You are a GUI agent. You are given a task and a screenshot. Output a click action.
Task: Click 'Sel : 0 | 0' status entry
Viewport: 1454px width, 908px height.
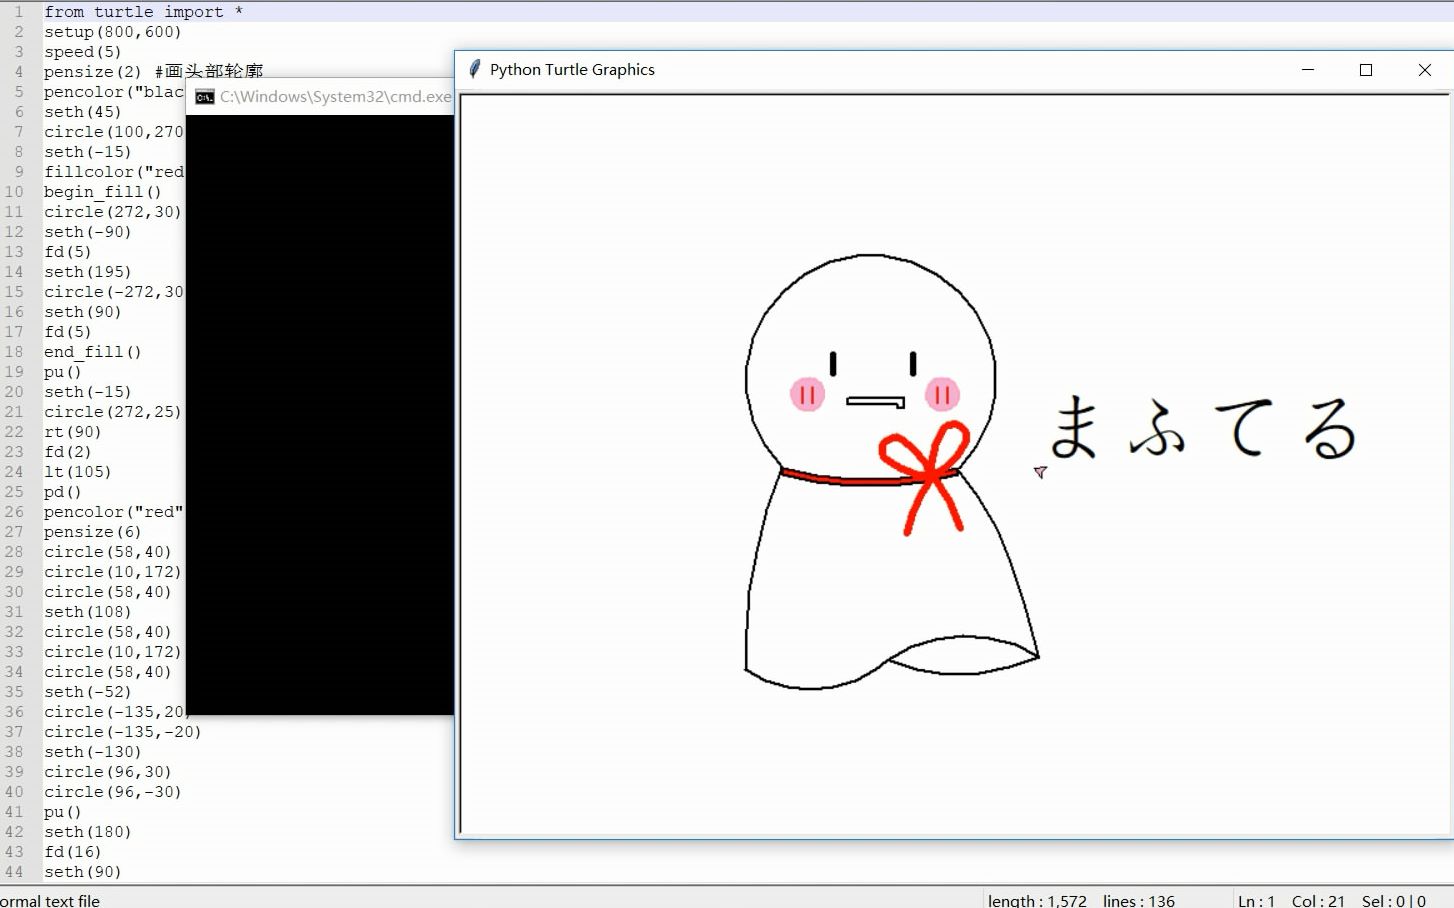coord(1394,900)
